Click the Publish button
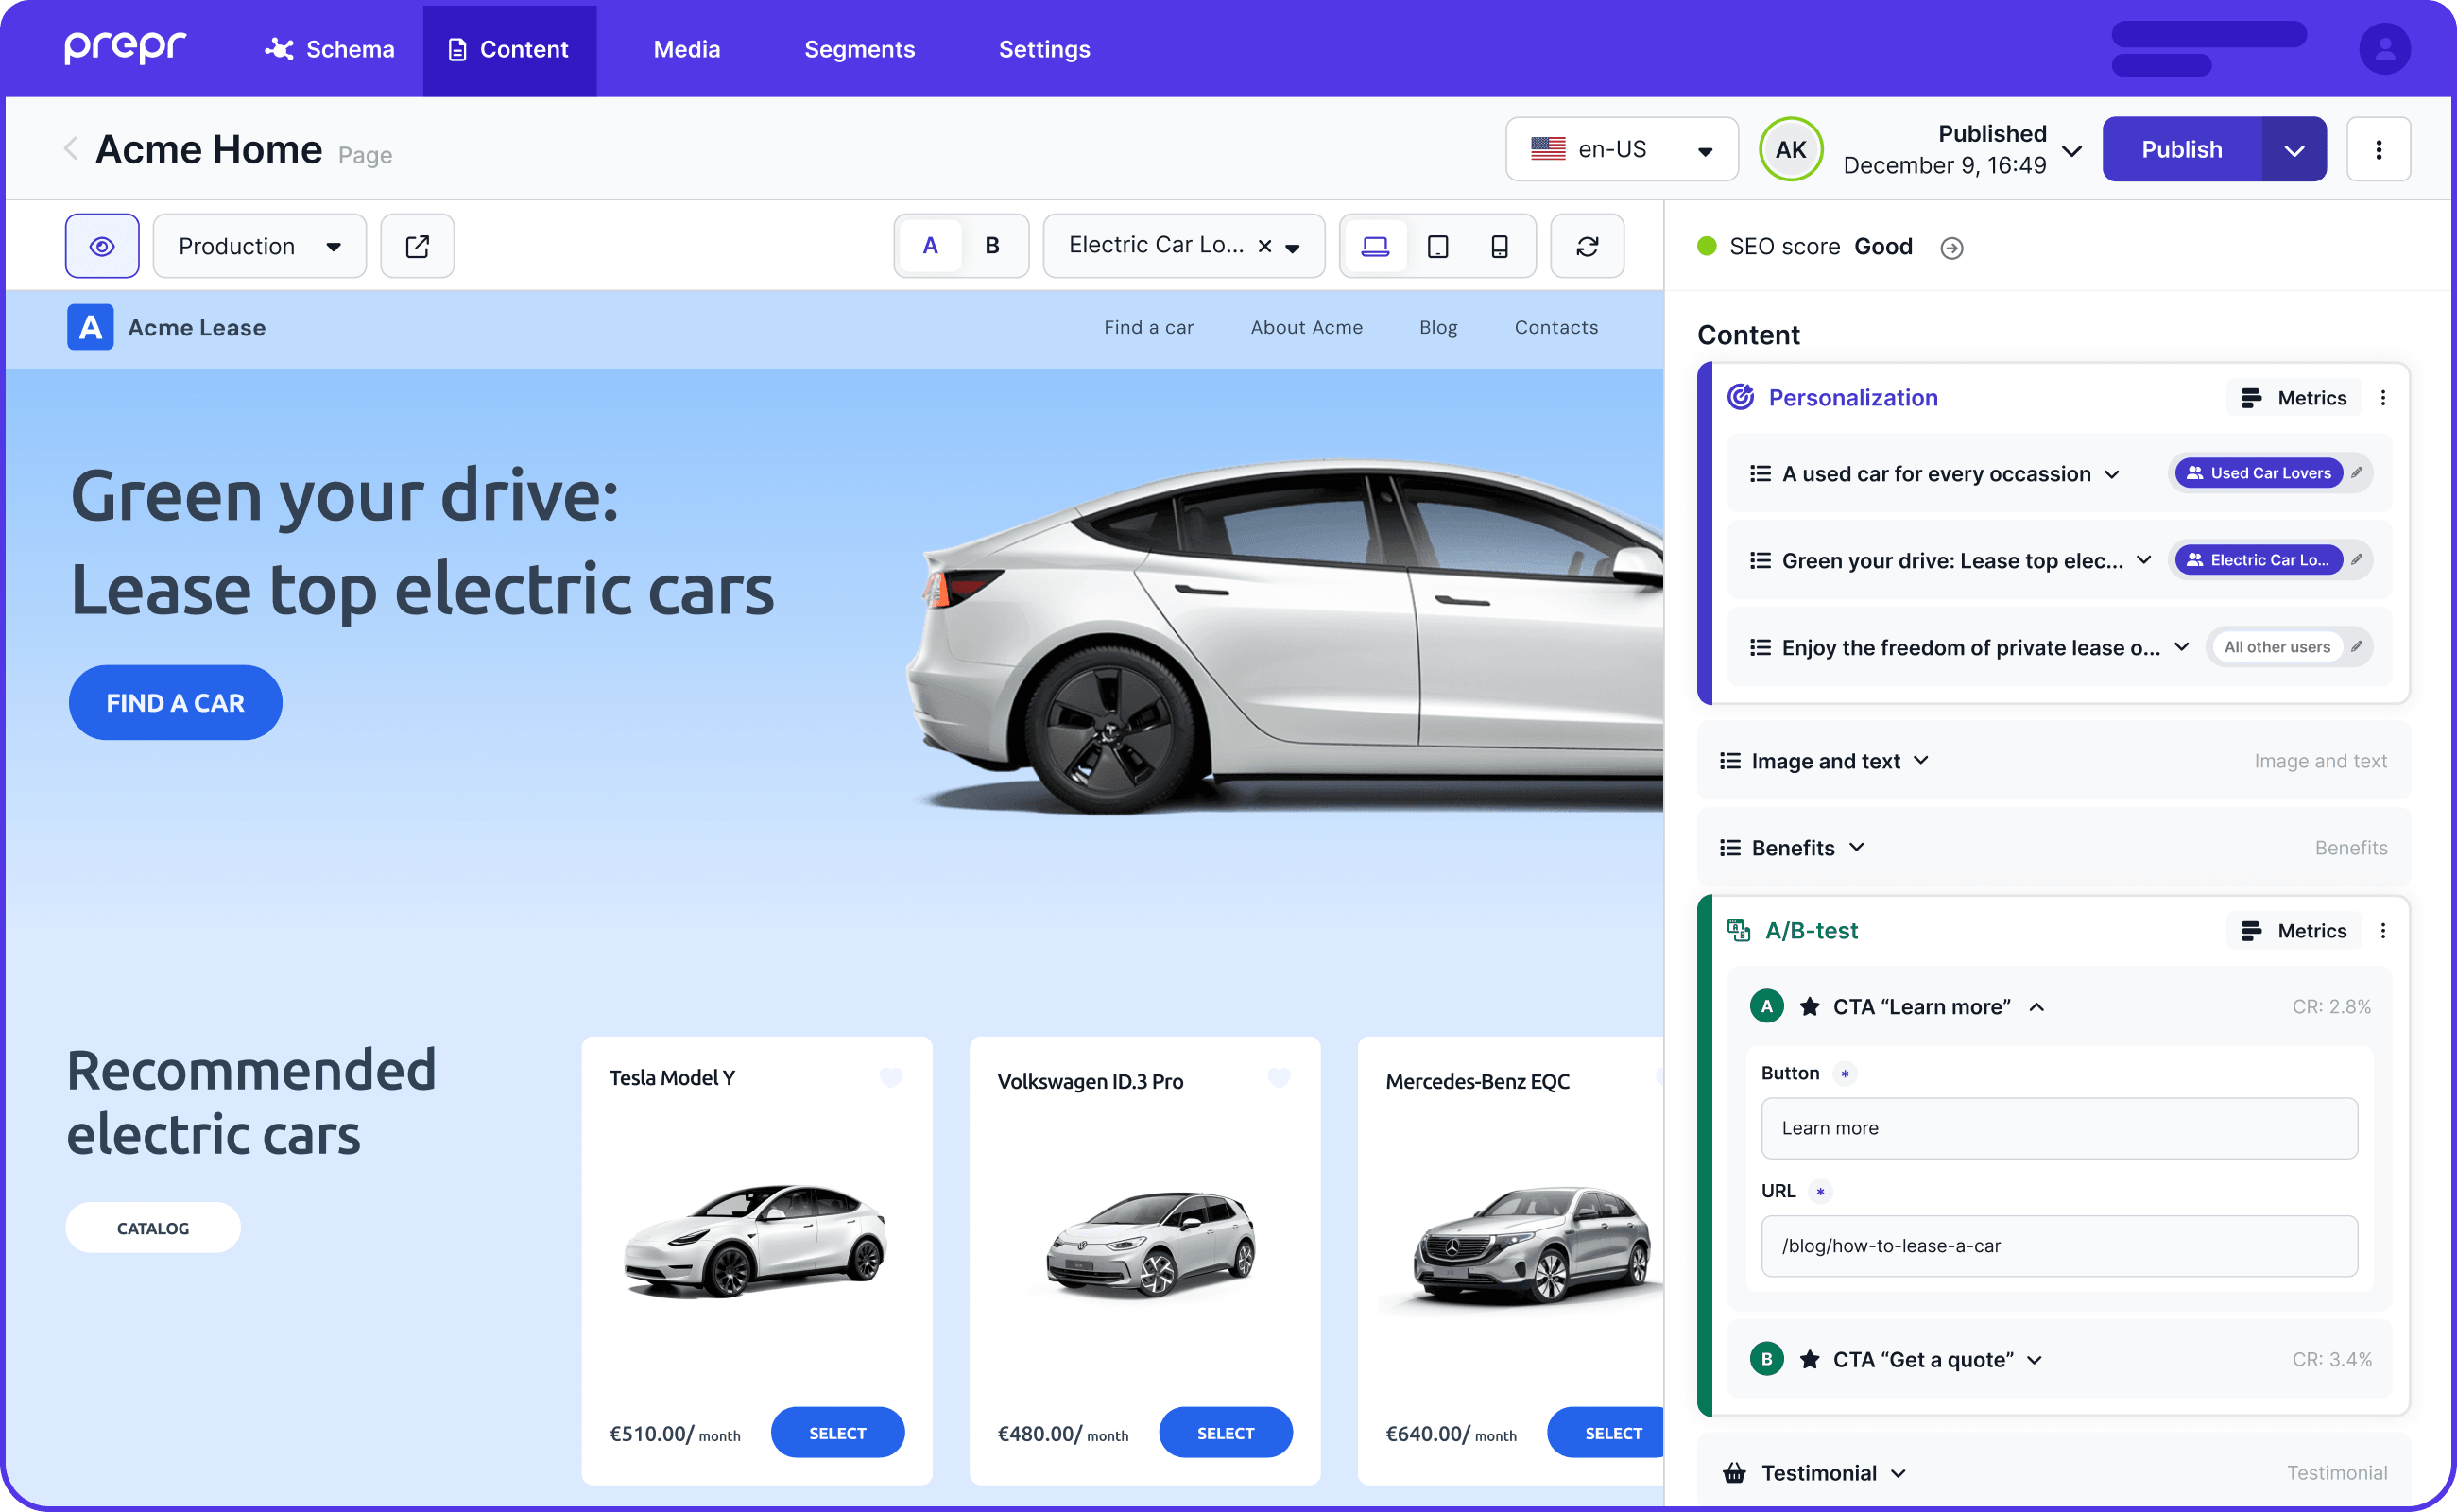The image size is (2457, 1512). point(2181,149)
